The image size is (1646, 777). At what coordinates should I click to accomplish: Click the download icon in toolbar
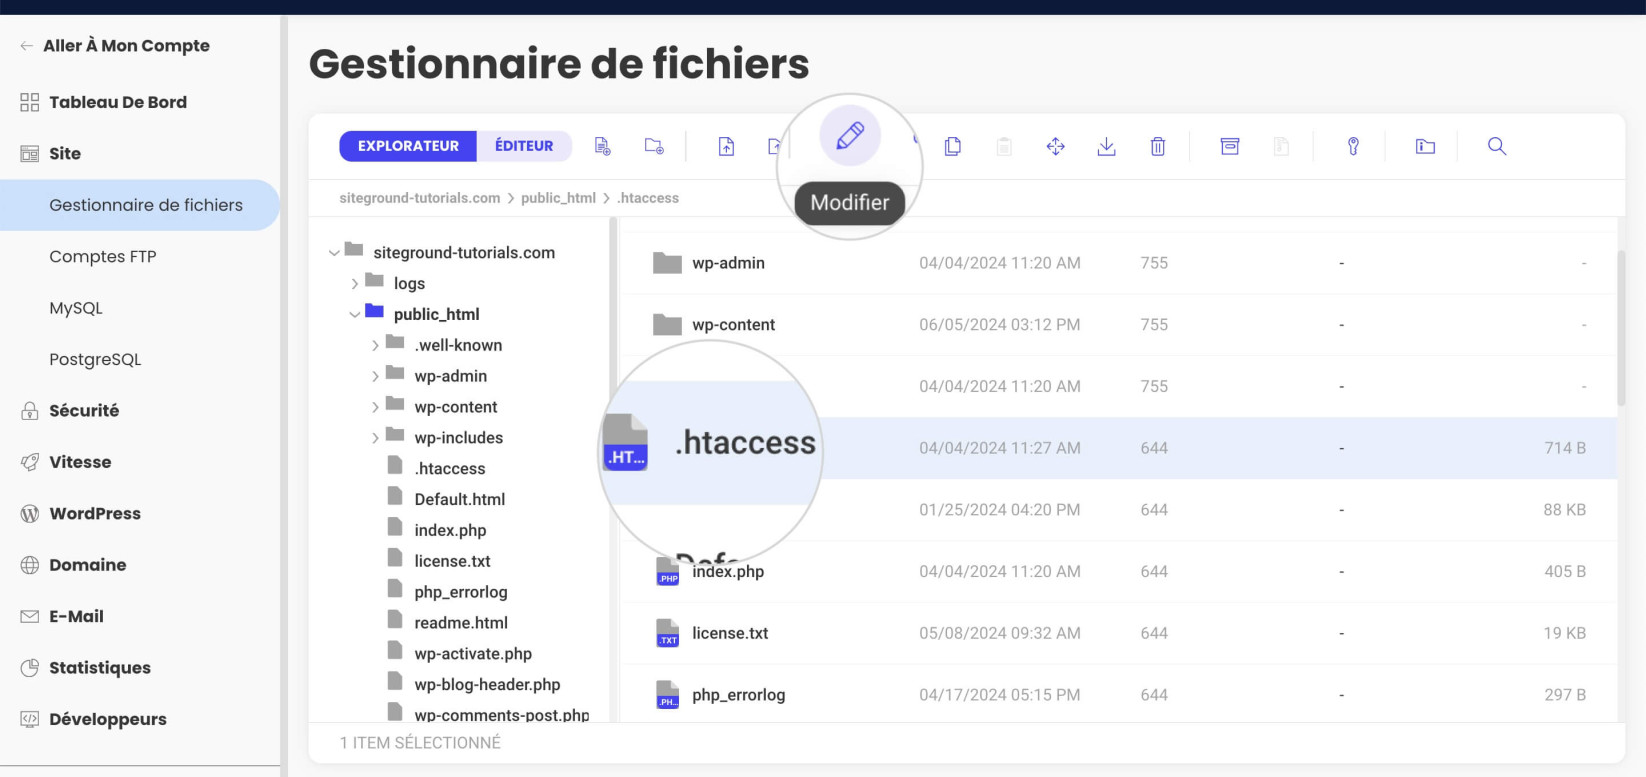click(1107, 146)
